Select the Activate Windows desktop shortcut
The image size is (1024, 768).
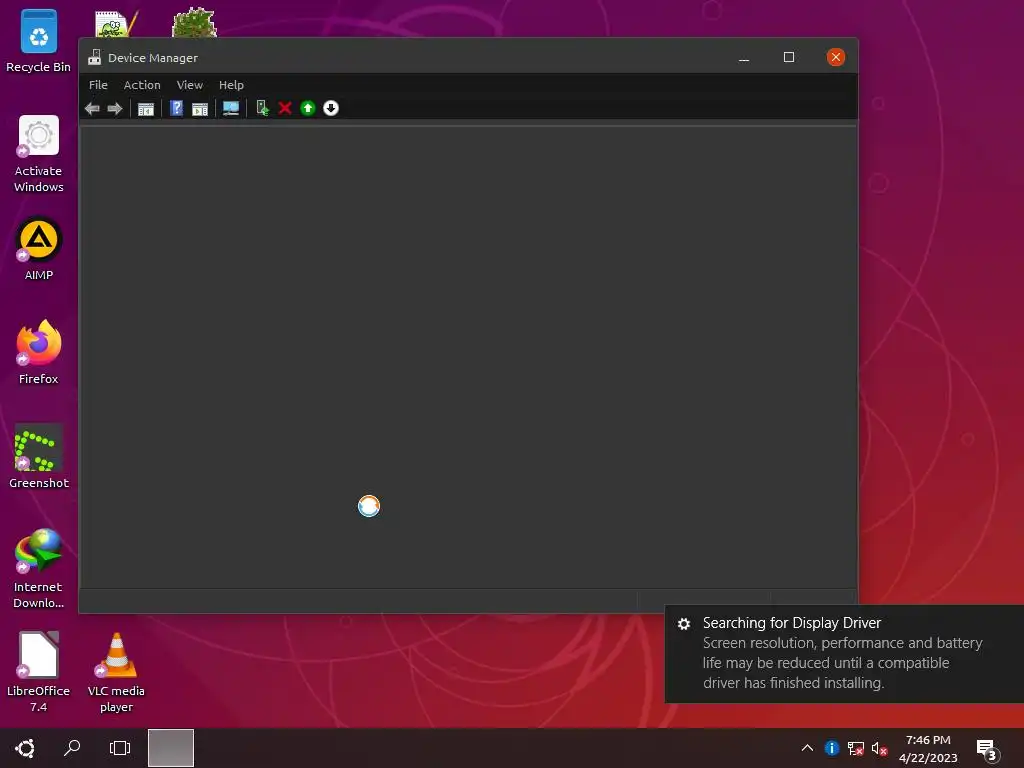[x=39, y=154]
